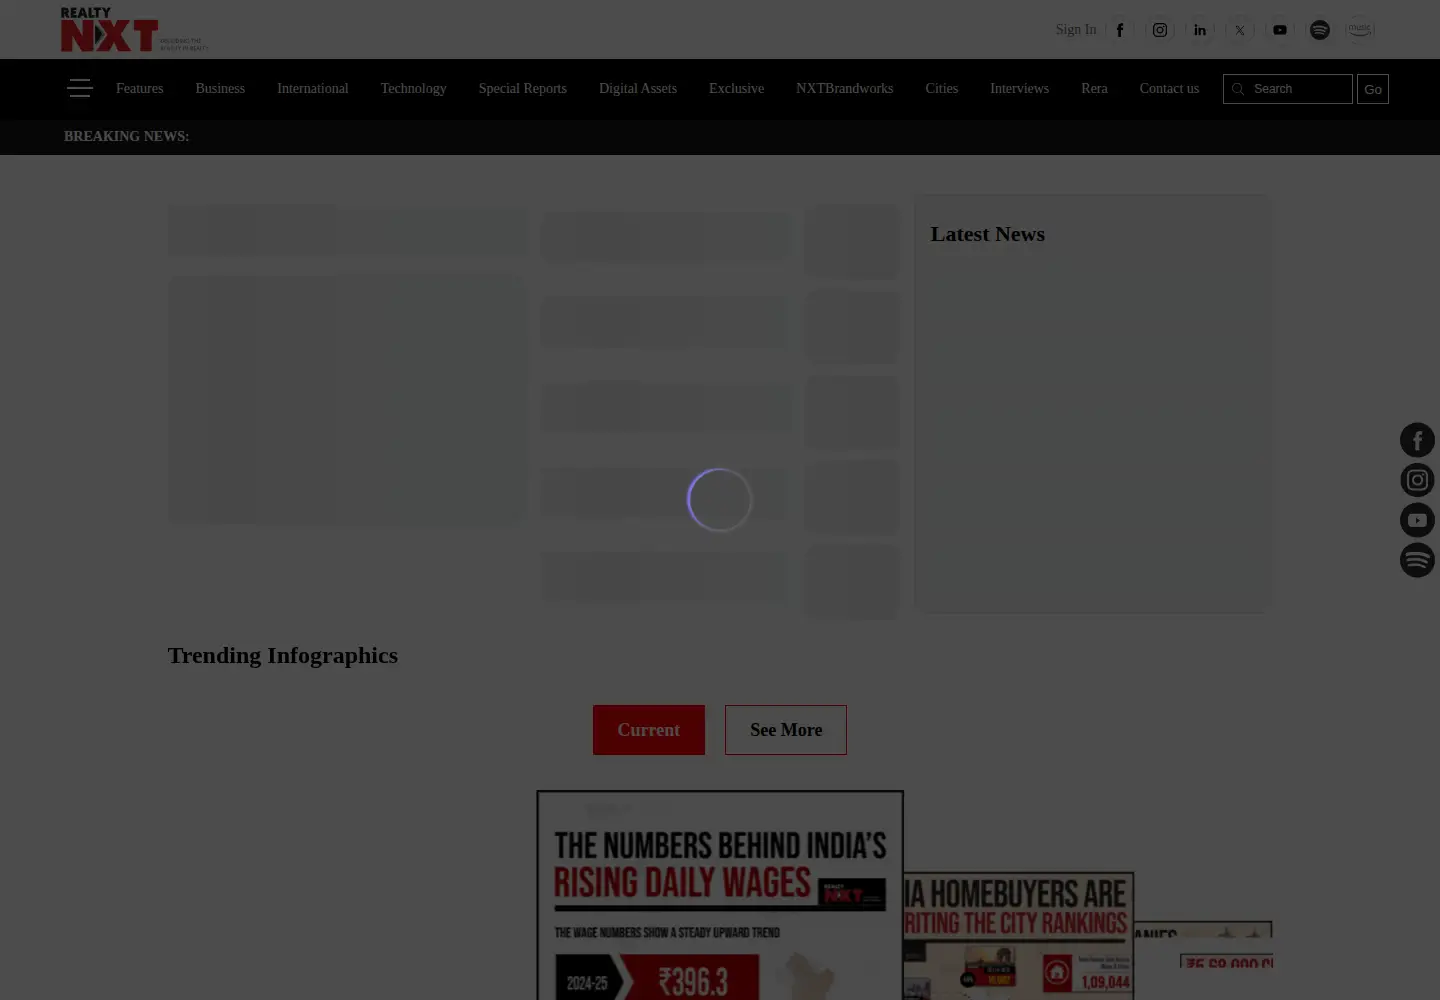
Task: Click the See More infographics button
Action: [x=786, y=730]
